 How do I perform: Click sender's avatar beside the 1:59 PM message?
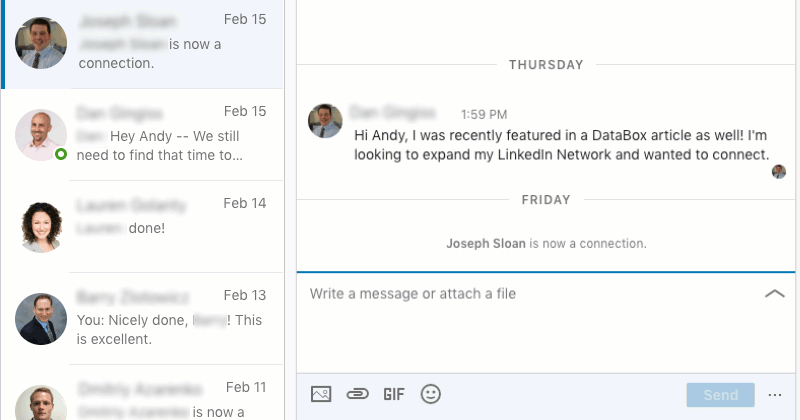325,121
